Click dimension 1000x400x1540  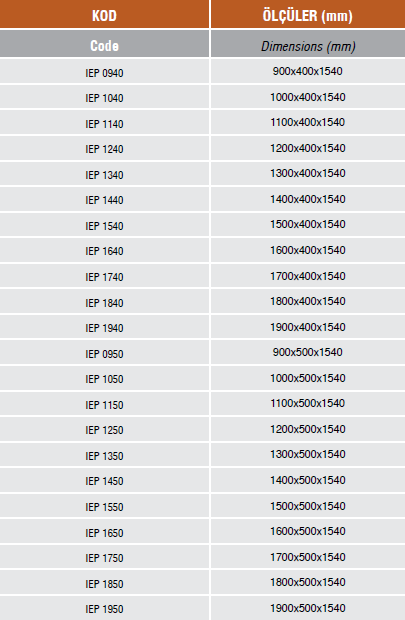308,97
